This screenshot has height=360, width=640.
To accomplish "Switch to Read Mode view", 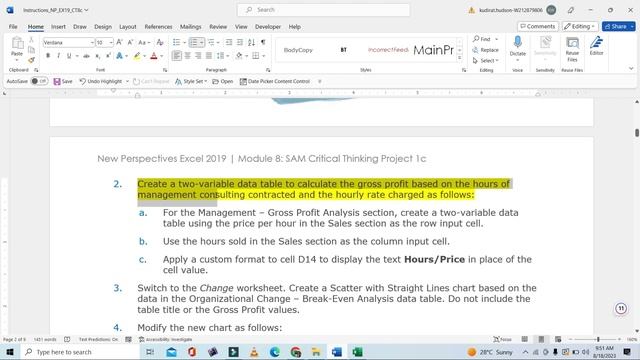I will 525,339.
